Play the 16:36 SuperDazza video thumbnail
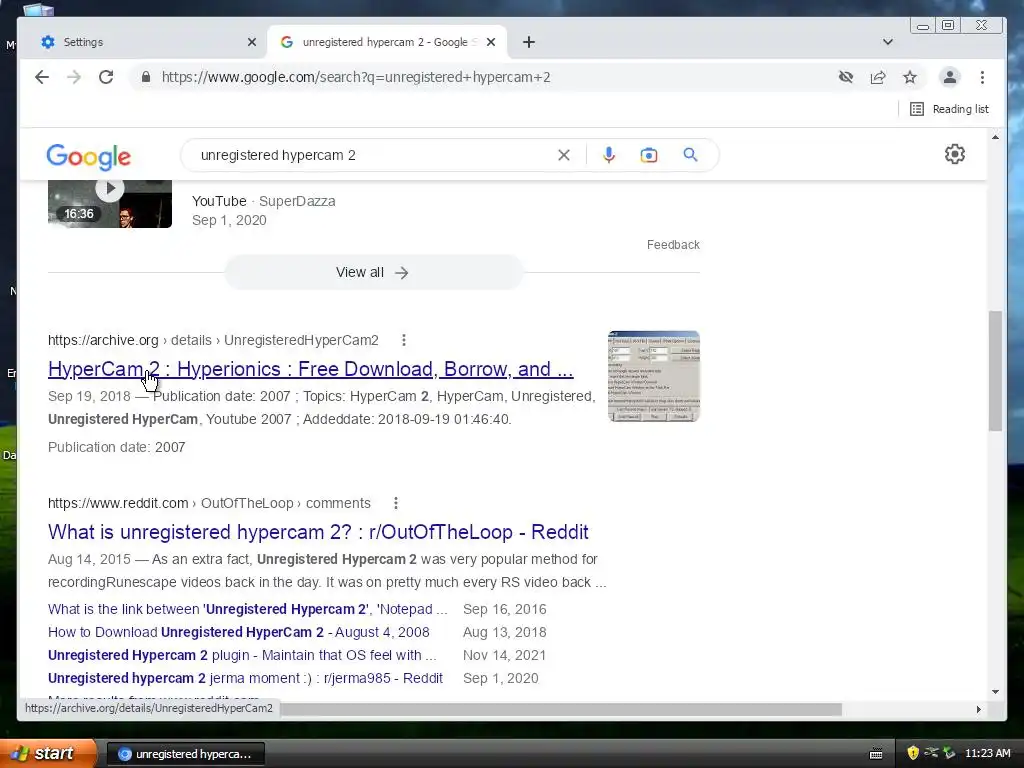The image size is (1024, 768). coord(110,204)
